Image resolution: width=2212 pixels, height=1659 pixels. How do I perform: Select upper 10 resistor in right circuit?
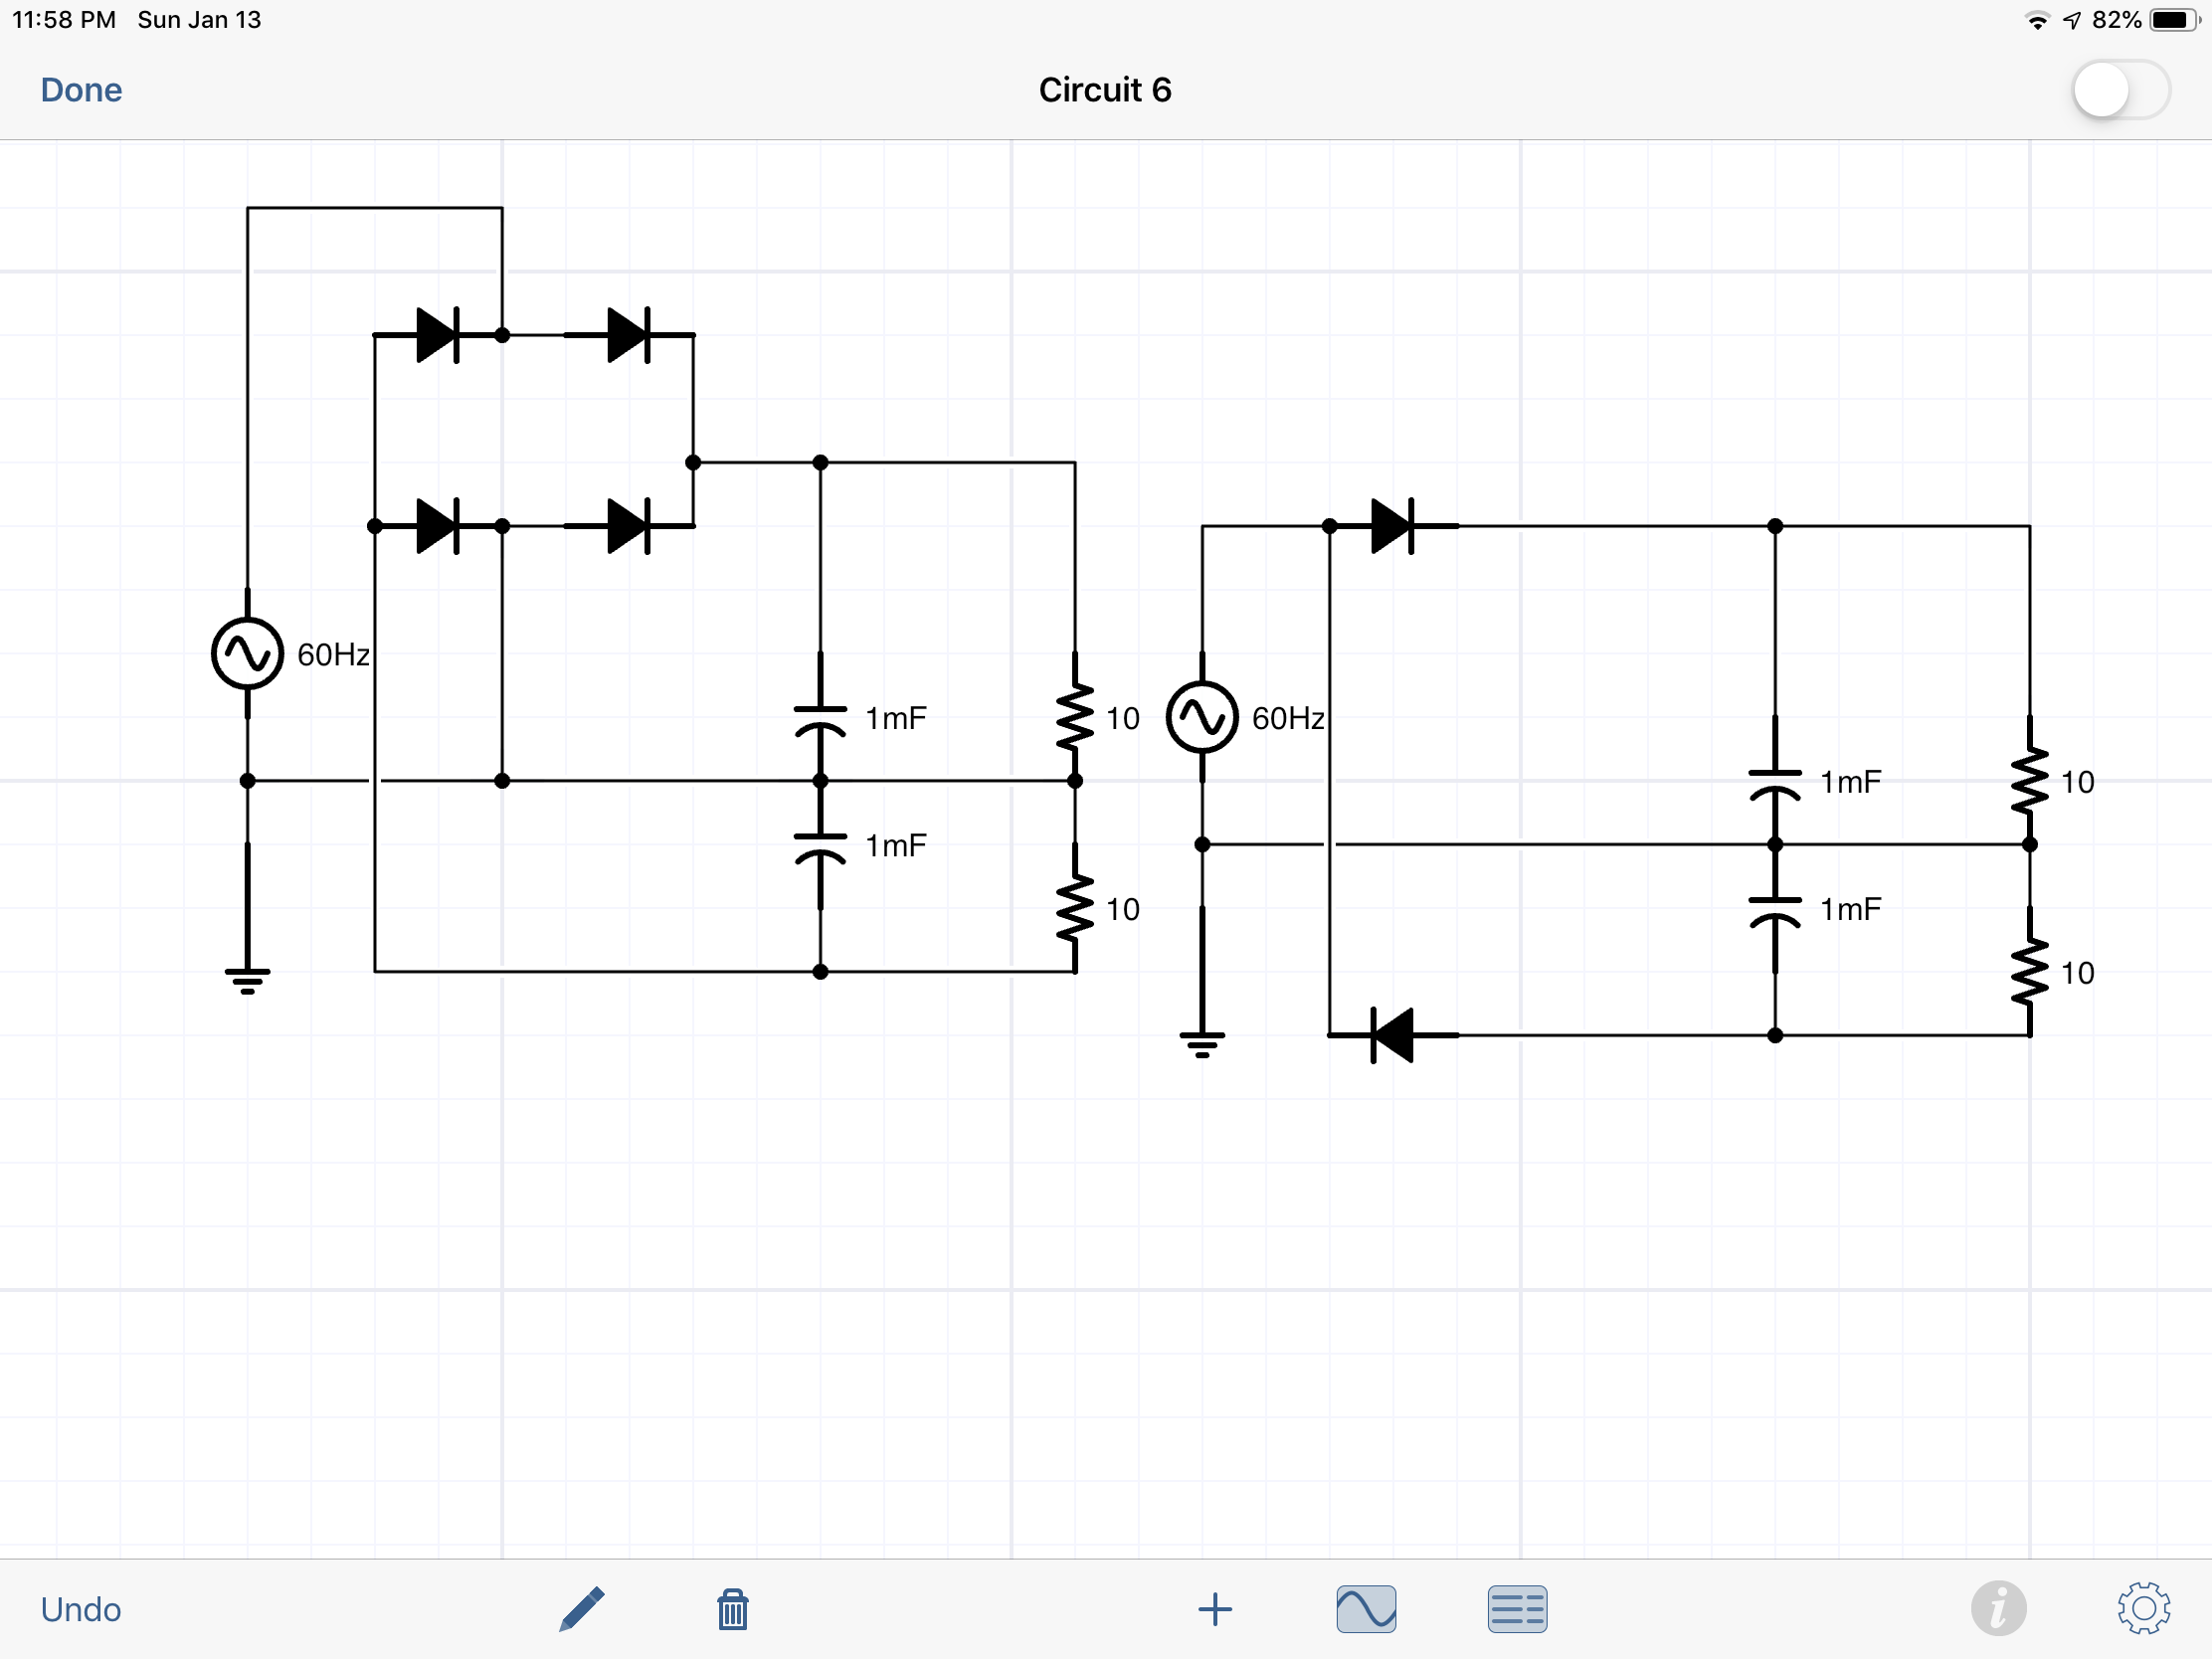point(2030,781)
